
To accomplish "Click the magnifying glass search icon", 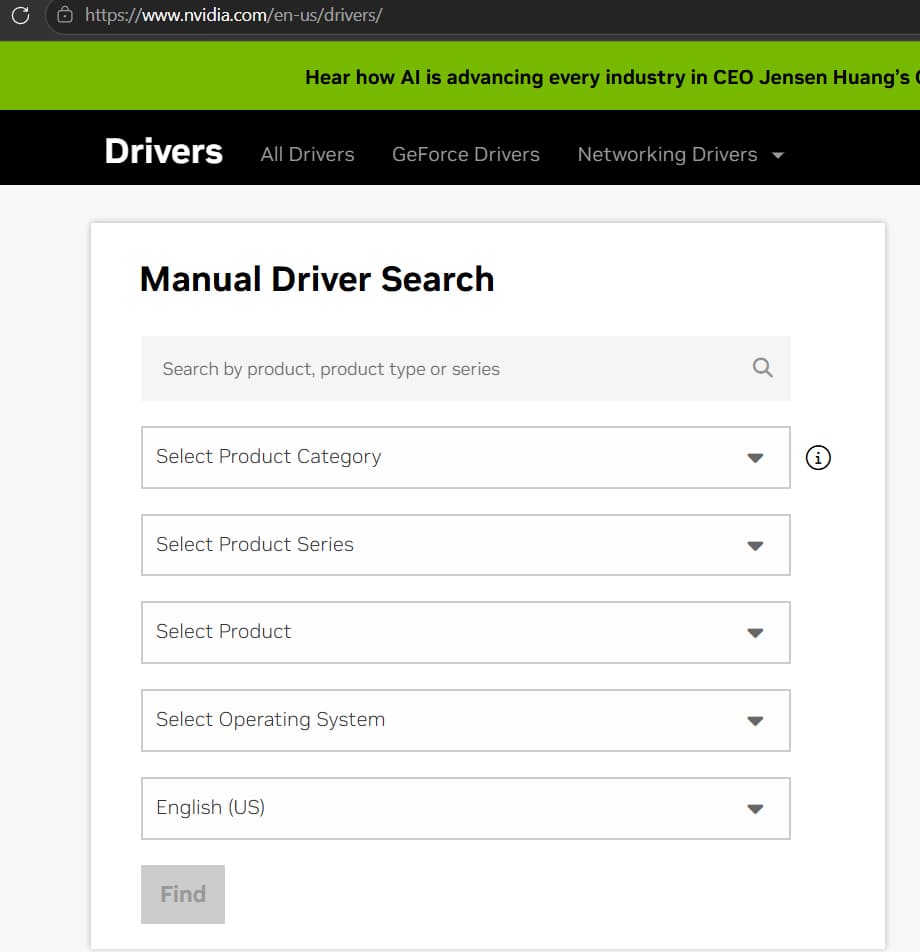I will point(762,367).
